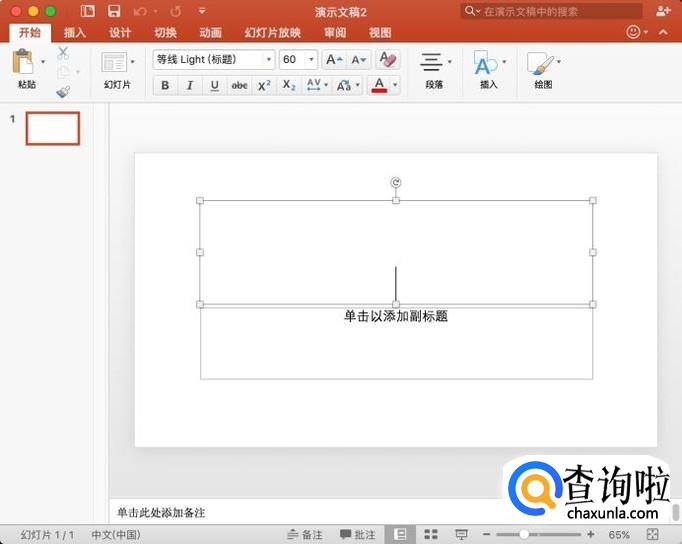Expand the Paste options arrow
Image resolution: width=682 pixels, height=544 pixels.
[x=43, y=62]
